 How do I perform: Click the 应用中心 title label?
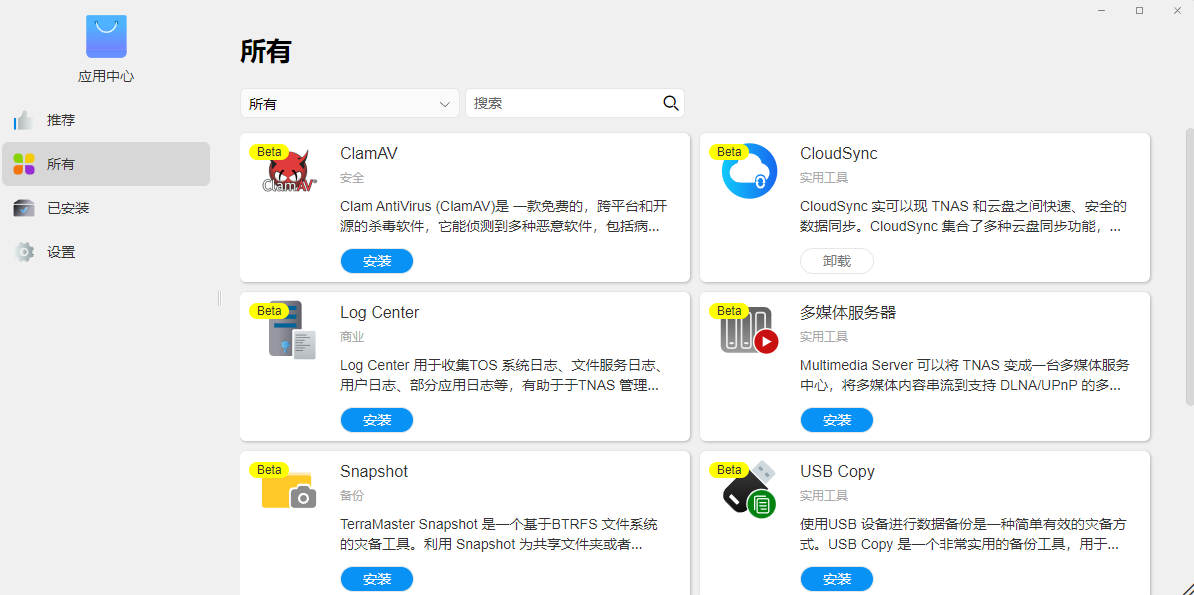coord(106,77)
